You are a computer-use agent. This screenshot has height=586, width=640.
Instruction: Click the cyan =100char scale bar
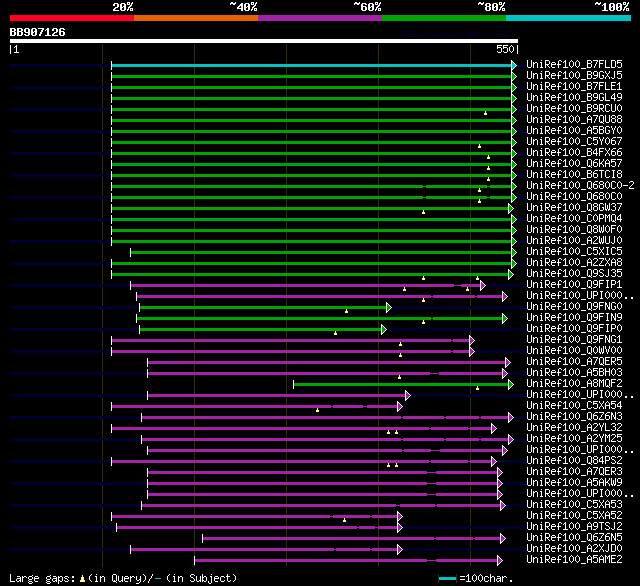click(447, 578)
